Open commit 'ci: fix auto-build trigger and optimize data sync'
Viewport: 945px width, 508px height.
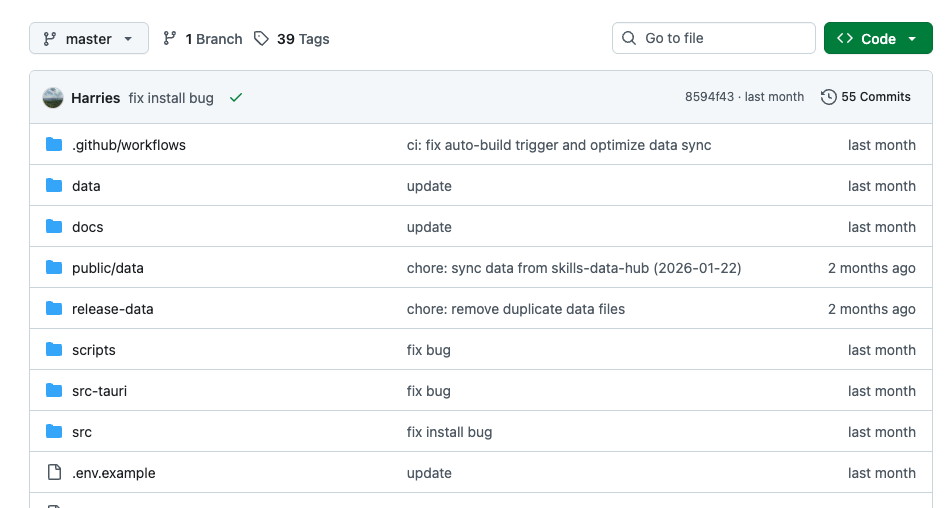(x=559, y=145)
